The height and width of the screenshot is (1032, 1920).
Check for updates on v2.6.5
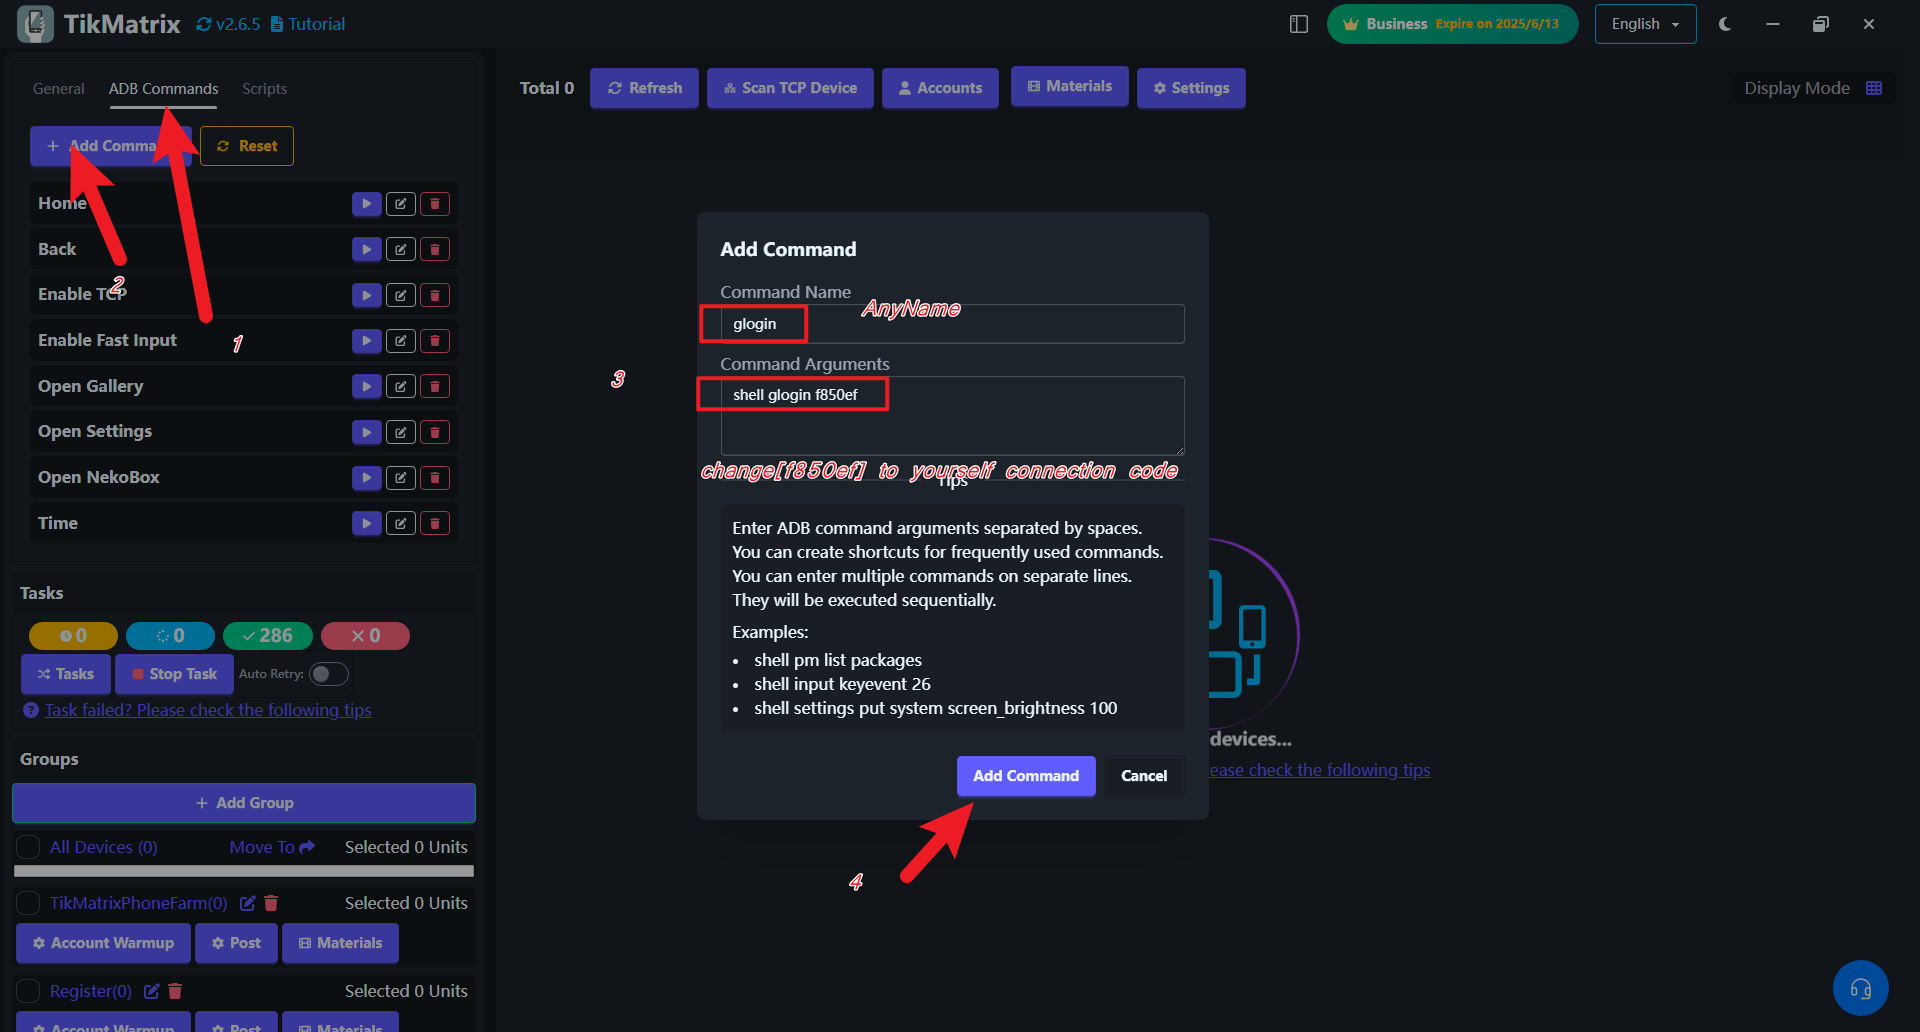click(228, 24)
